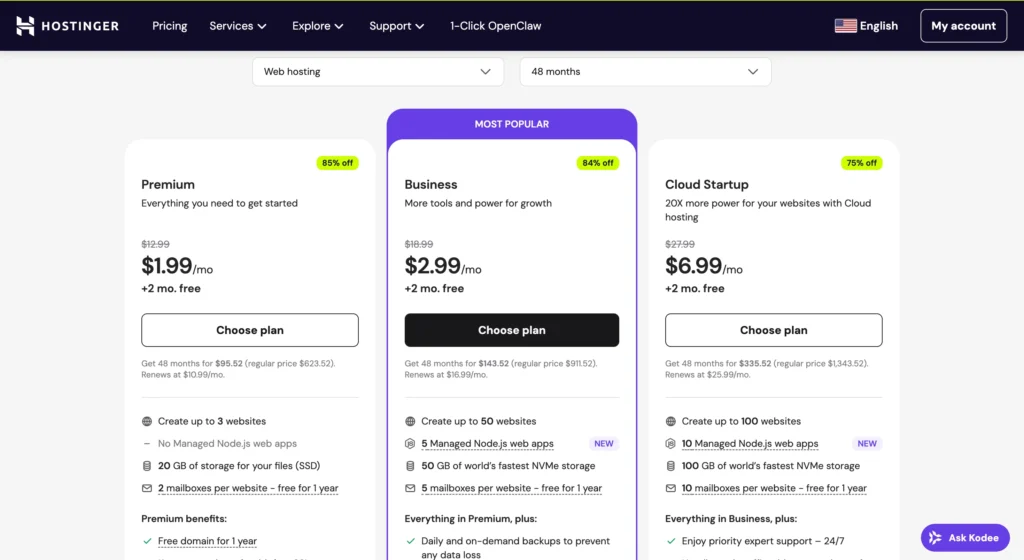
Task: Open the English language selector
Action: 866,26
